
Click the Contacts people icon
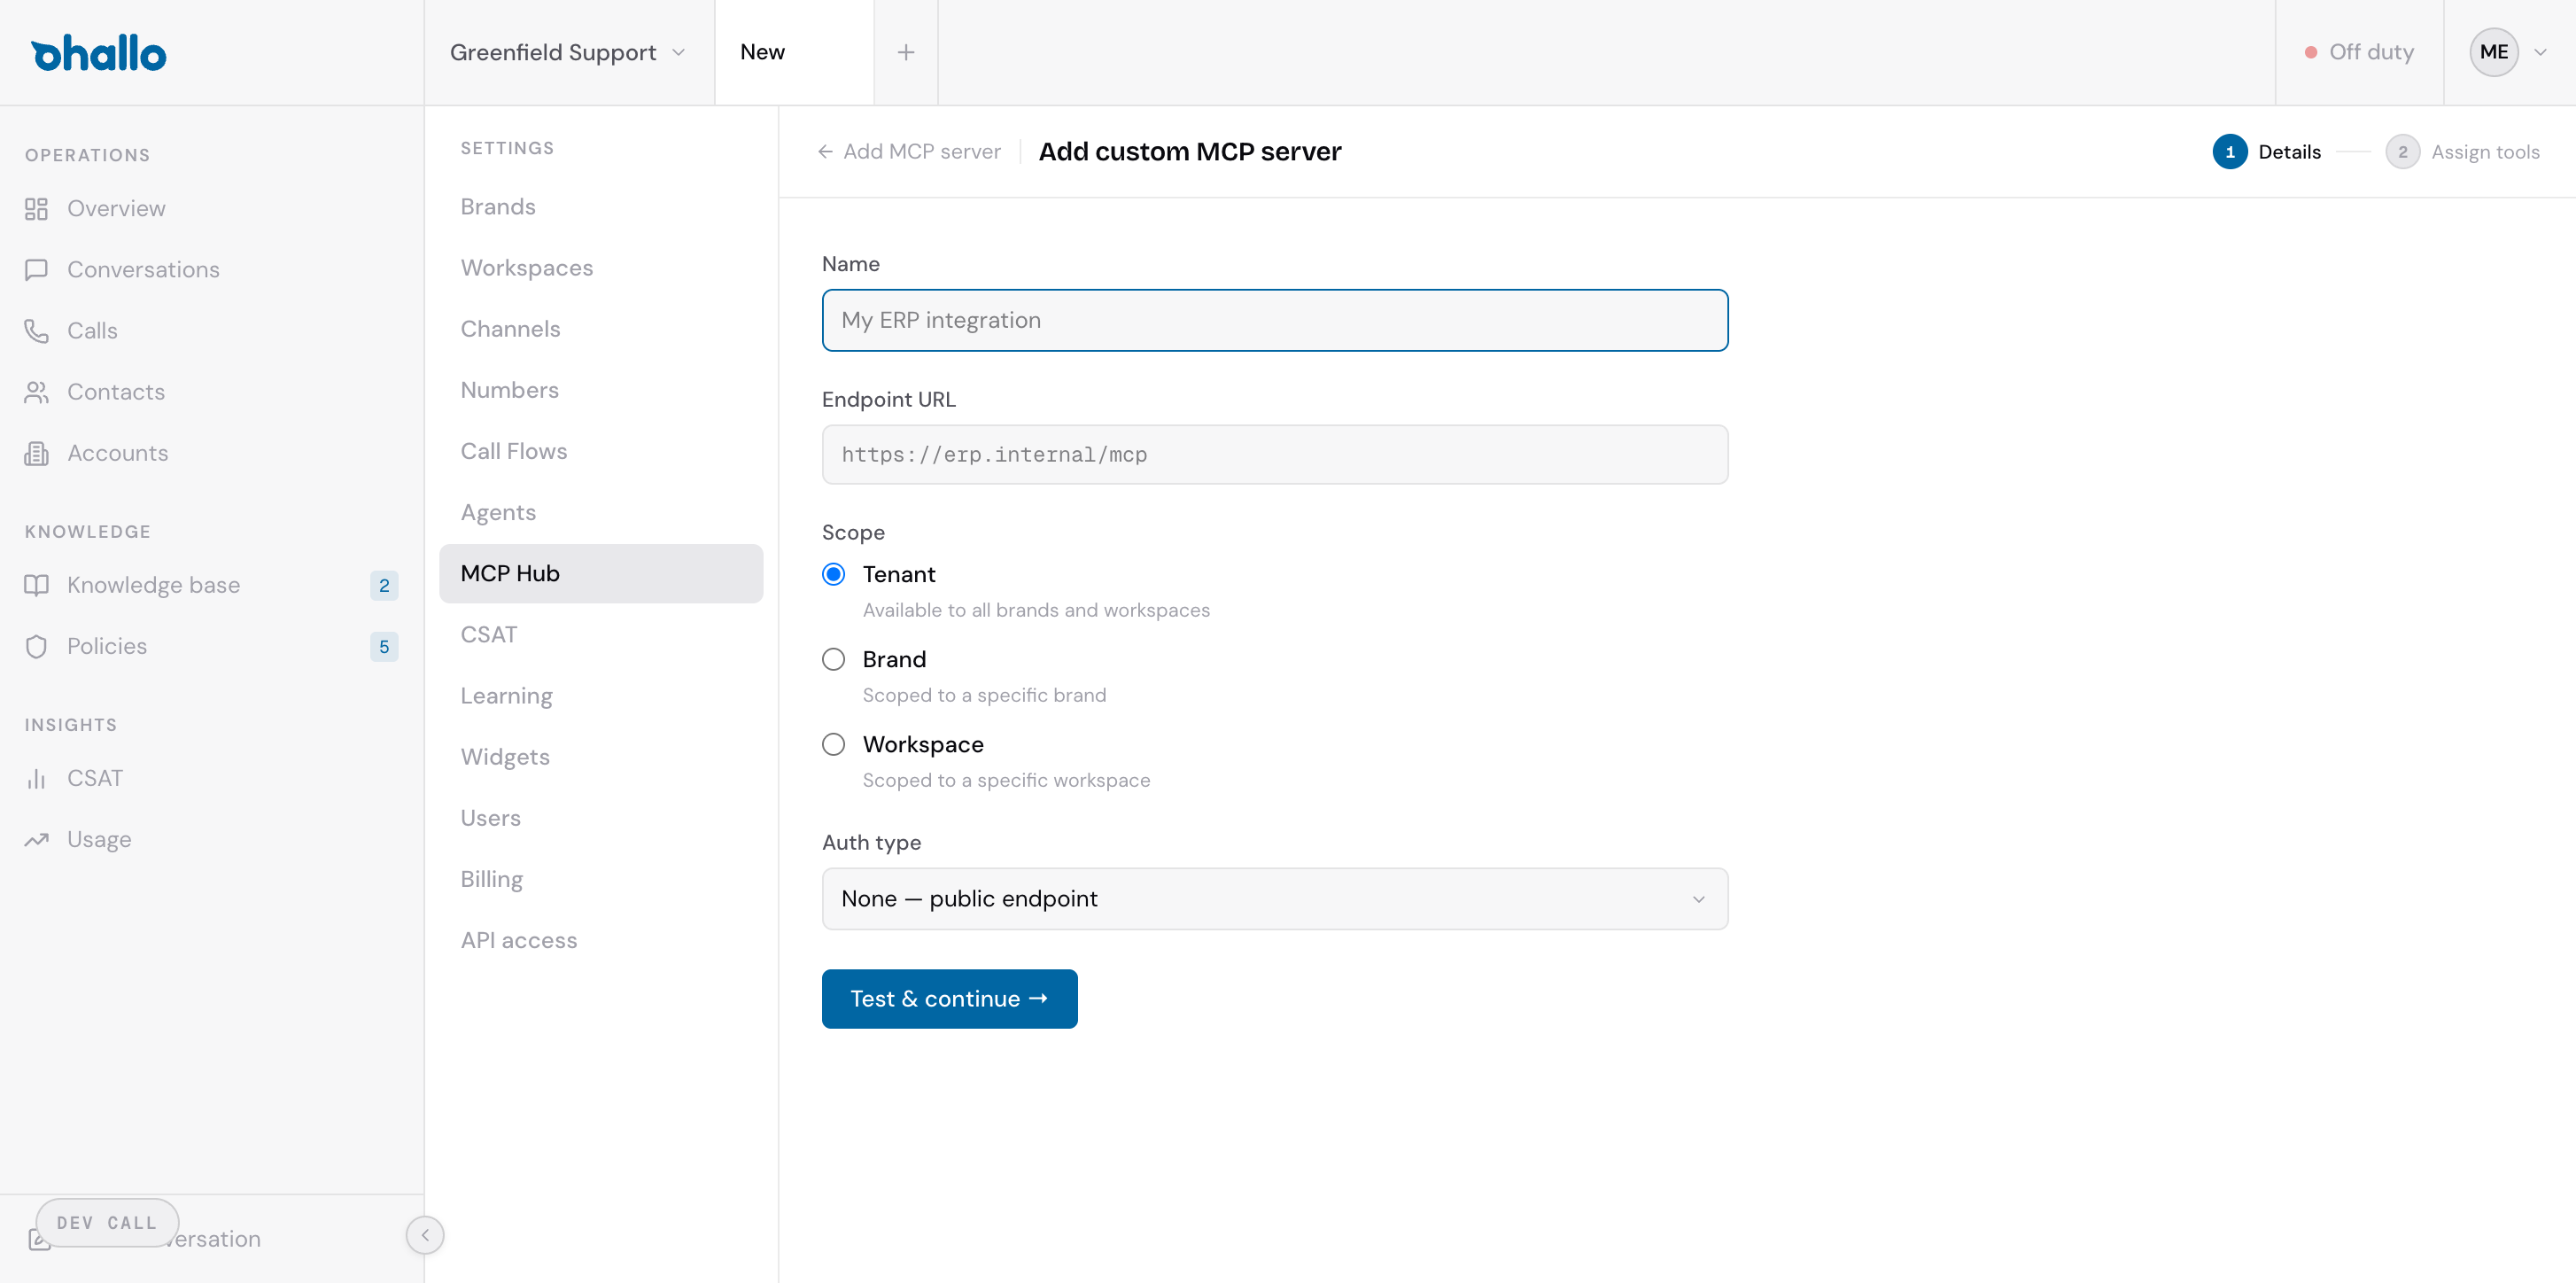(x=37, y=391)
